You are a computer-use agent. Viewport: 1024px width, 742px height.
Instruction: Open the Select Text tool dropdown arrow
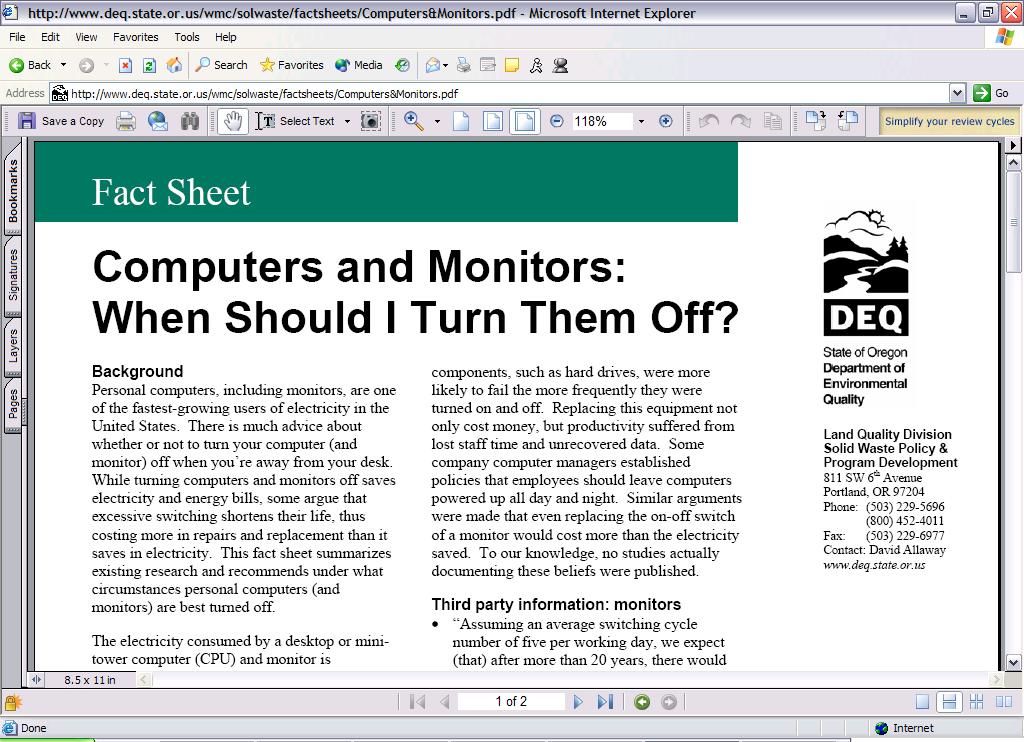coord(347,121)
